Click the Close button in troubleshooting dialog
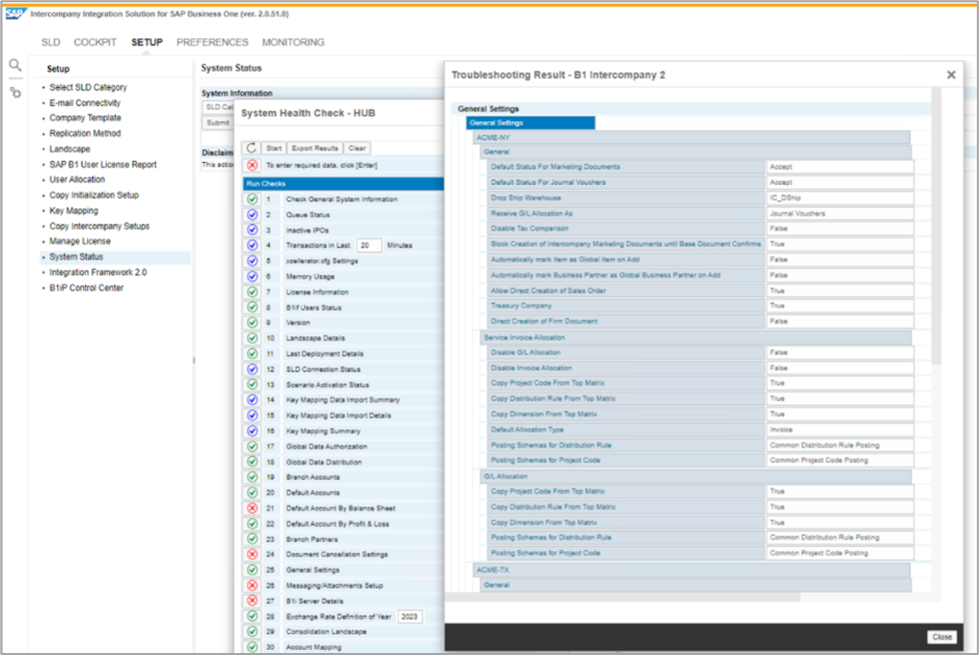This screenshot has height=655, width=979. pos(941,637)
